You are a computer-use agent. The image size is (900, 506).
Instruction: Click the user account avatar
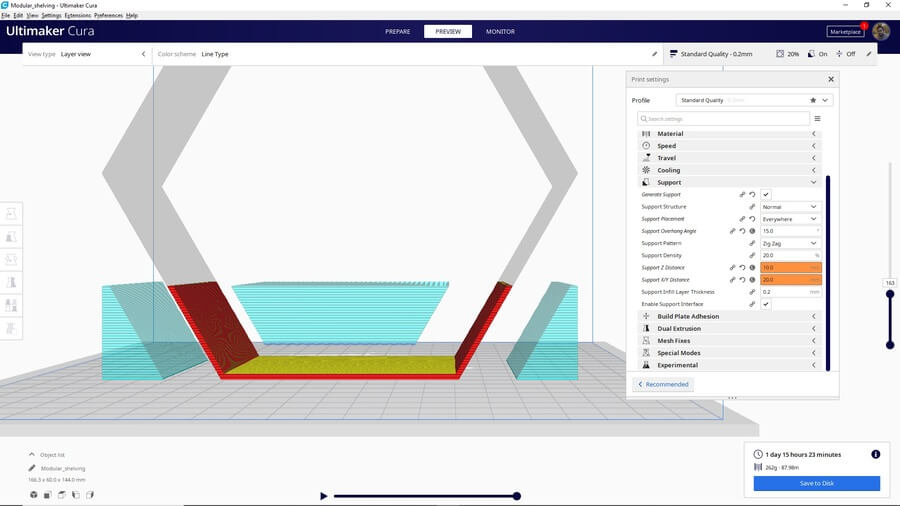click(x=881, y=32)
